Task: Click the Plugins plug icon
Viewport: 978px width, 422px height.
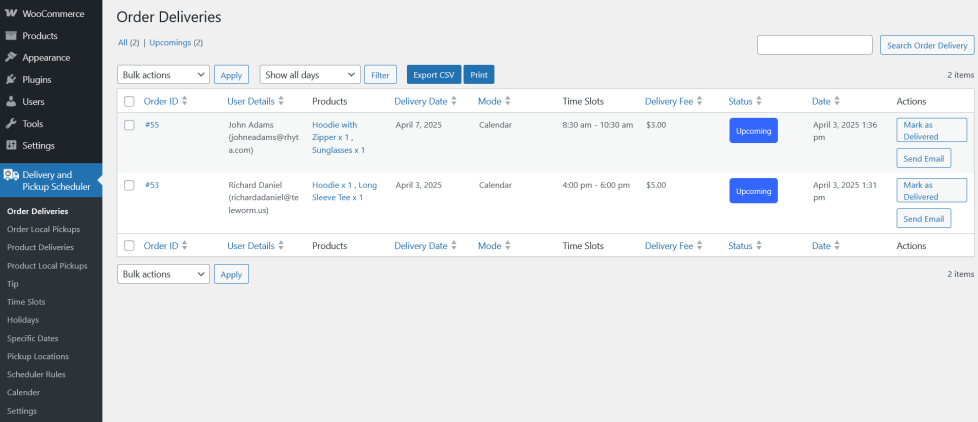Action: click(11, 80)
